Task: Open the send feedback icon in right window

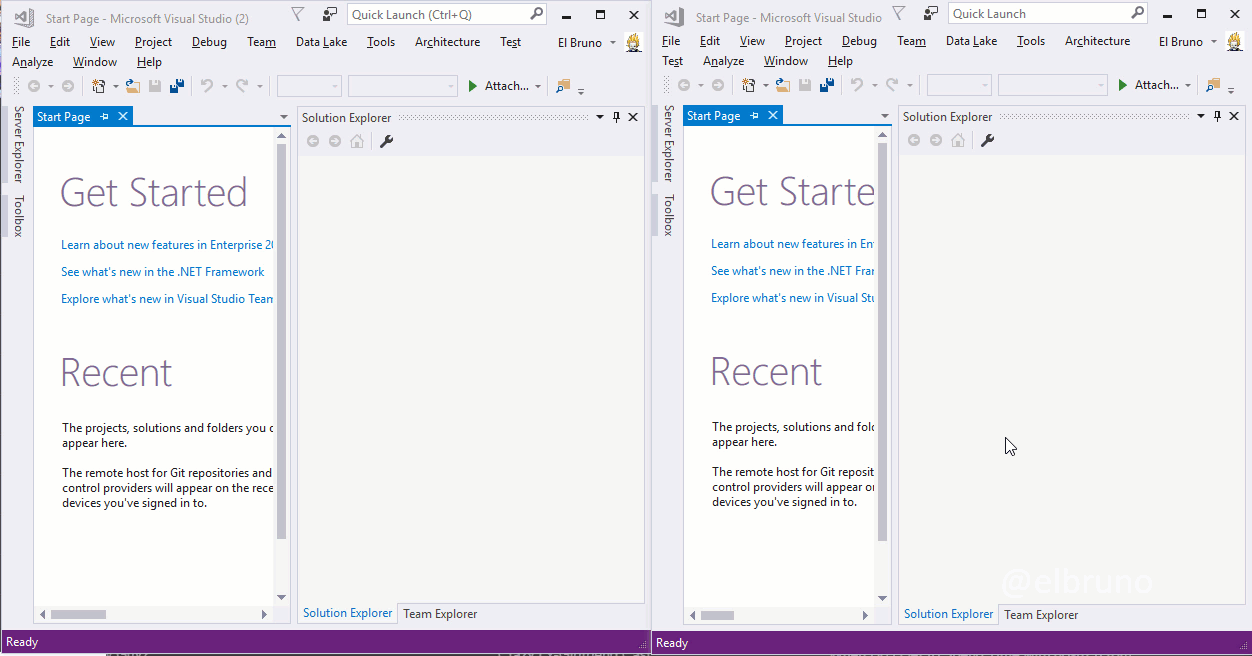Action: (931, 13)
